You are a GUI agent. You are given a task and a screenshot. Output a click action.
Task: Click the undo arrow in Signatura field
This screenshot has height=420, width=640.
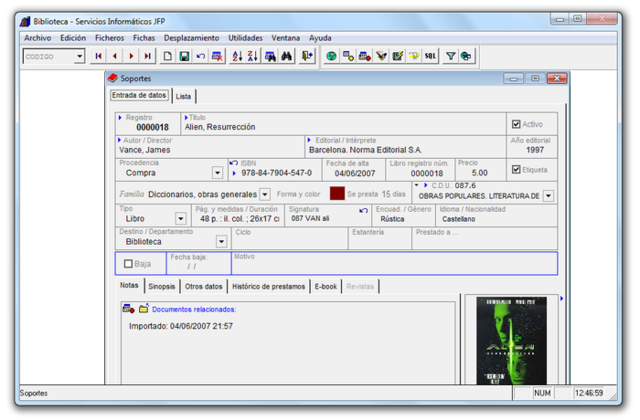(x=363, y=211)
